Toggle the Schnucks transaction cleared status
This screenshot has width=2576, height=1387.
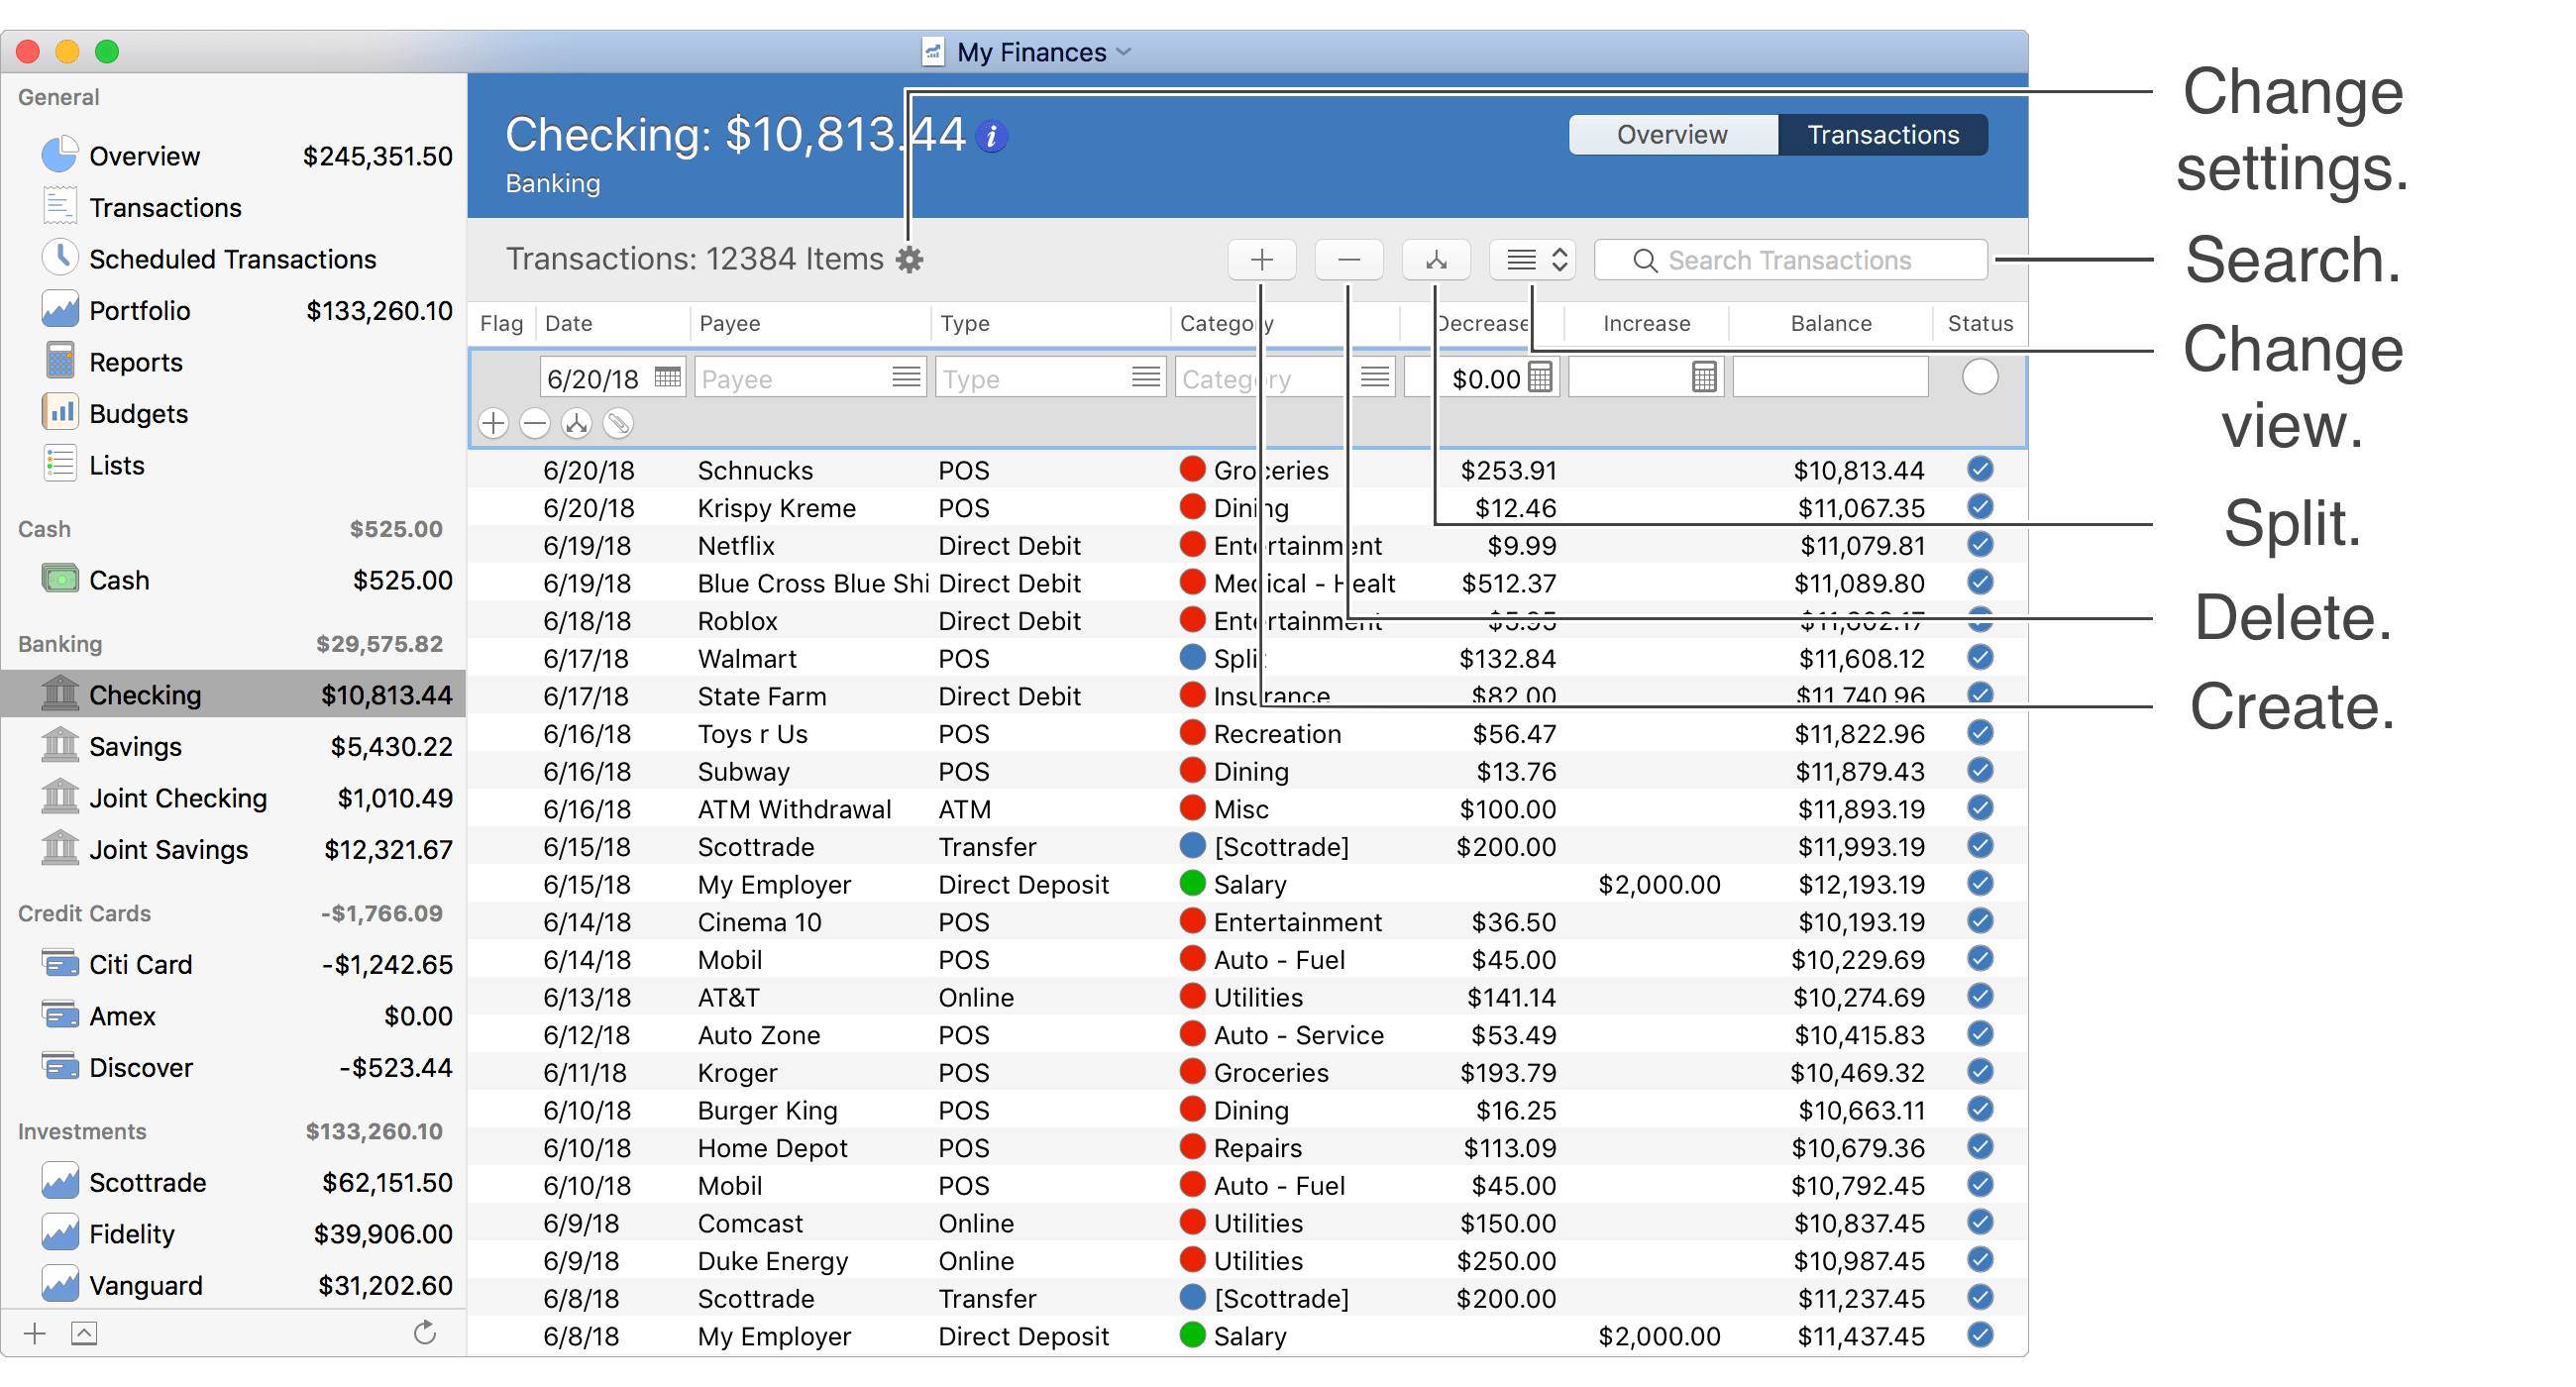1979,472
